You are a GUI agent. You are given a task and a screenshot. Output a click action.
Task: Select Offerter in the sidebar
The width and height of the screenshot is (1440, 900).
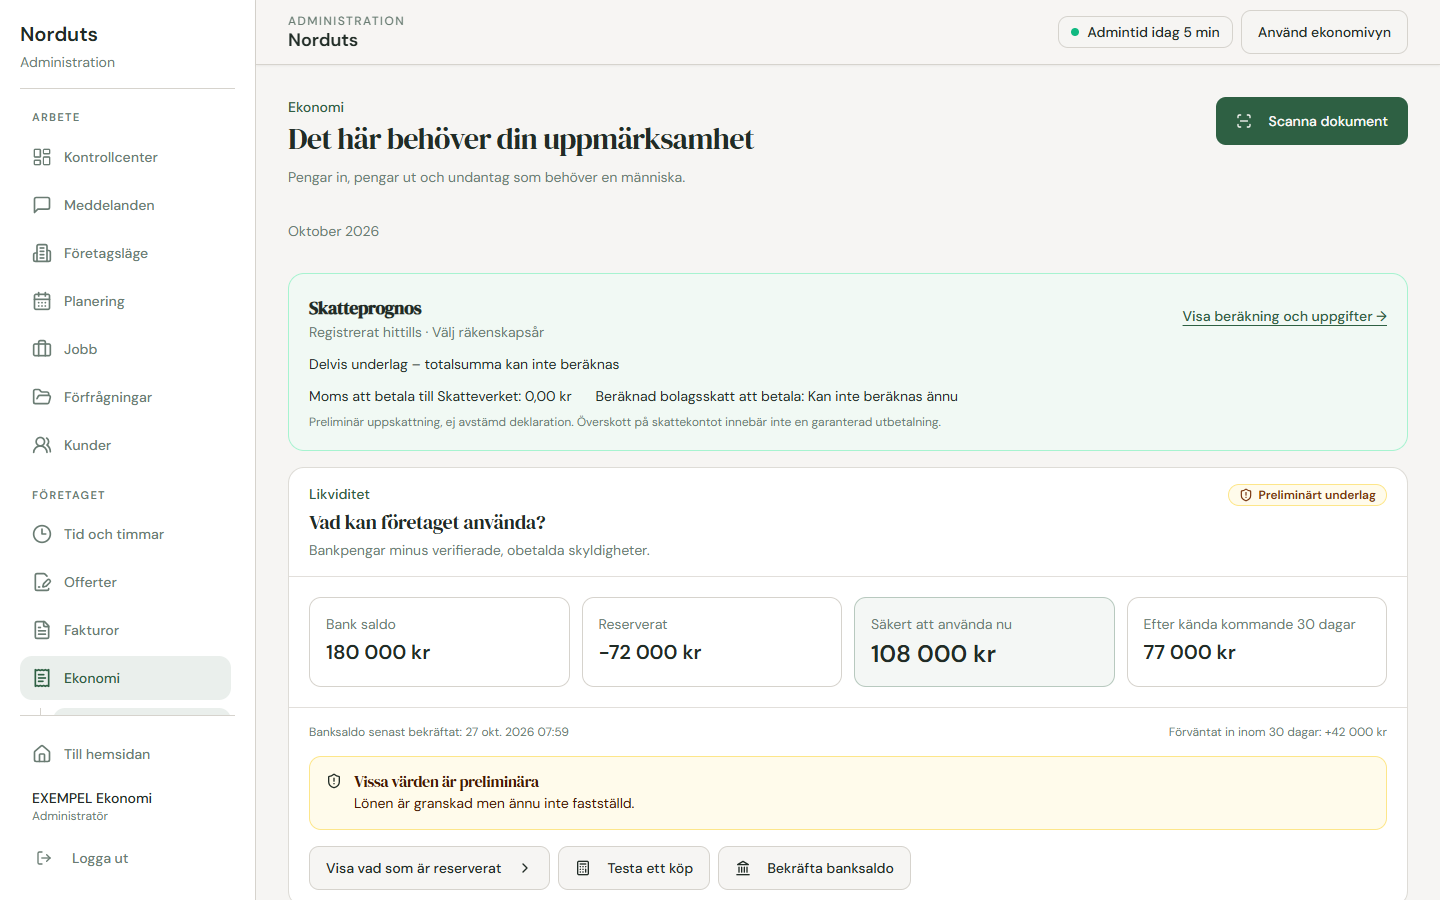pyautogui.click(x=125, y=582)
